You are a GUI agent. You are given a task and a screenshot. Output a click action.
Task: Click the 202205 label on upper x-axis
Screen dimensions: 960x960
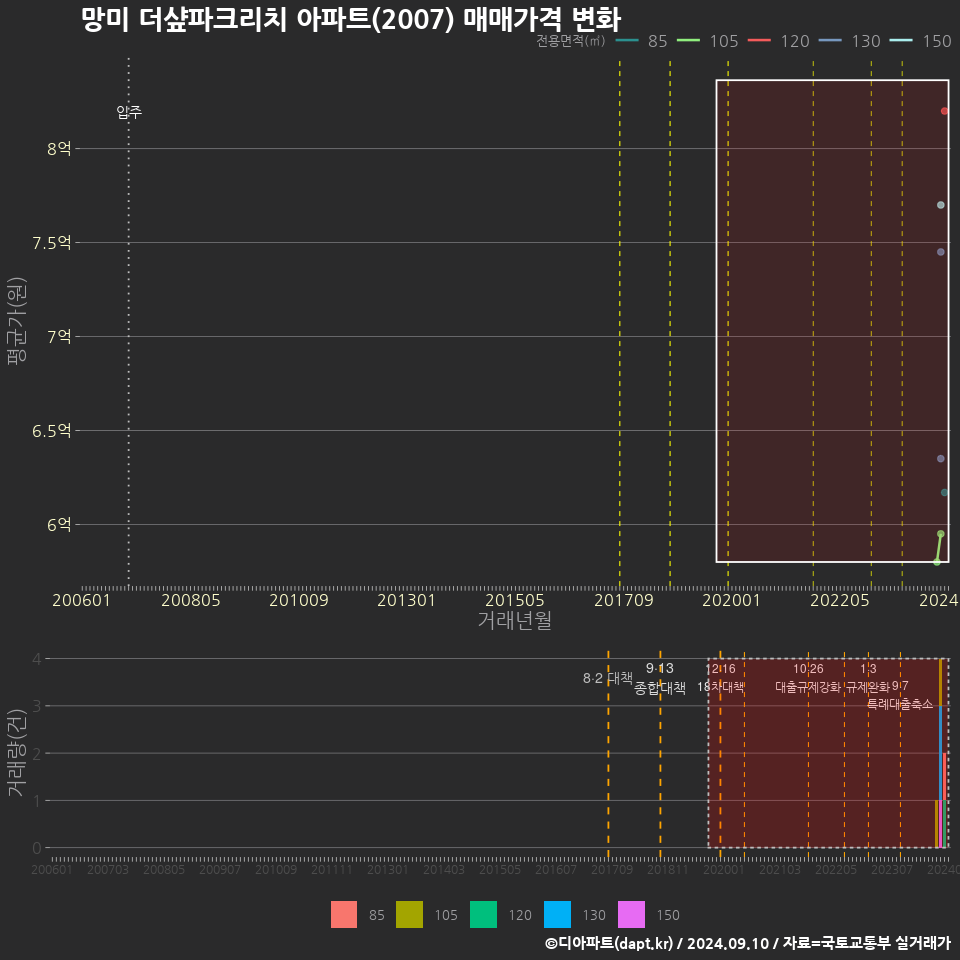pyautogui.click(x=840, y=600)
